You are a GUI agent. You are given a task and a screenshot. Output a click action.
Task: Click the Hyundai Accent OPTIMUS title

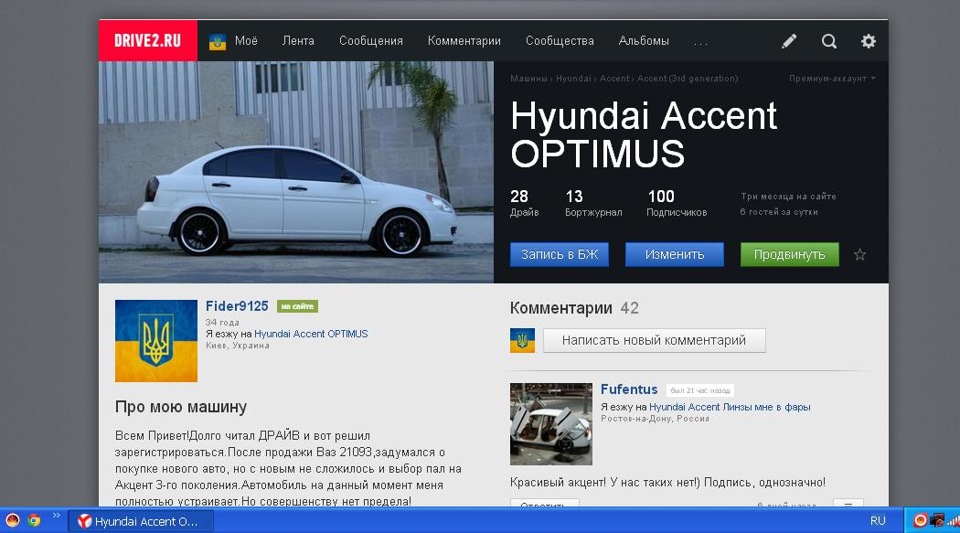[x=643, y=134]
